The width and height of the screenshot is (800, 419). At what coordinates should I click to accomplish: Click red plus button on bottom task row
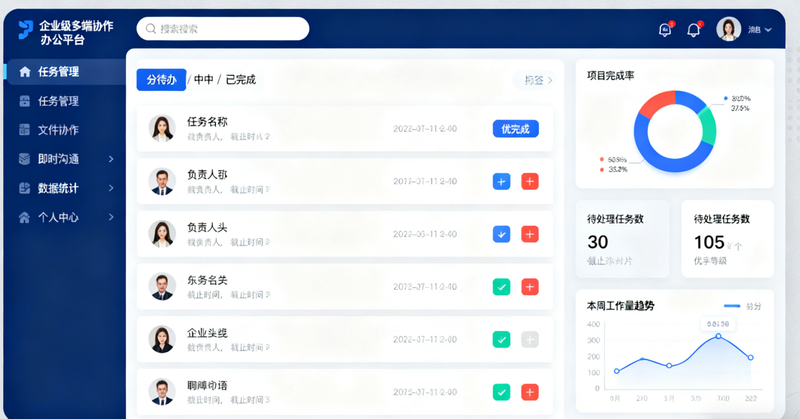pyautogui.click(x=530, y=392)
